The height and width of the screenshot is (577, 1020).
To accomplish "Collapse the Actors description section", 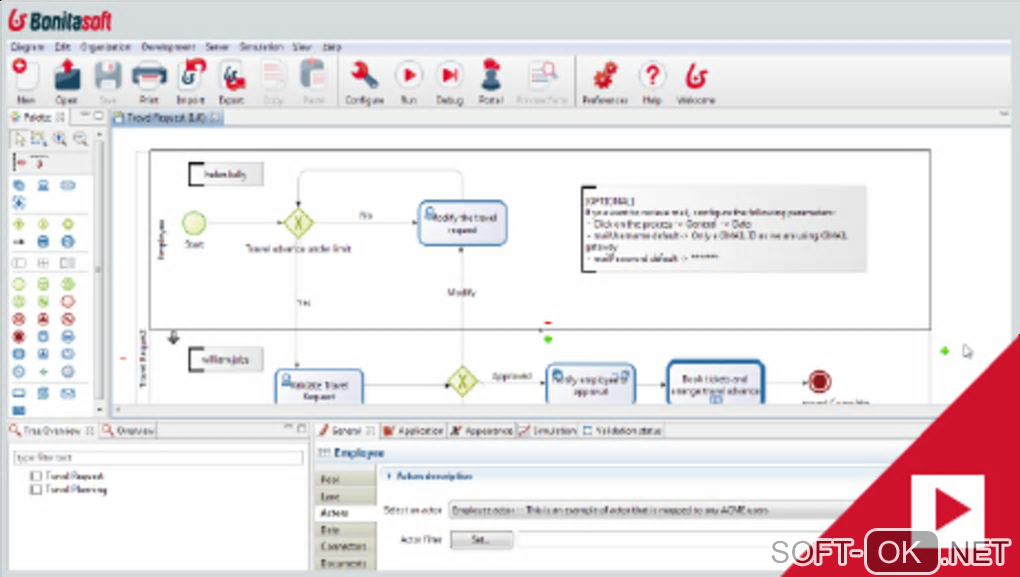I will (390, 476).
